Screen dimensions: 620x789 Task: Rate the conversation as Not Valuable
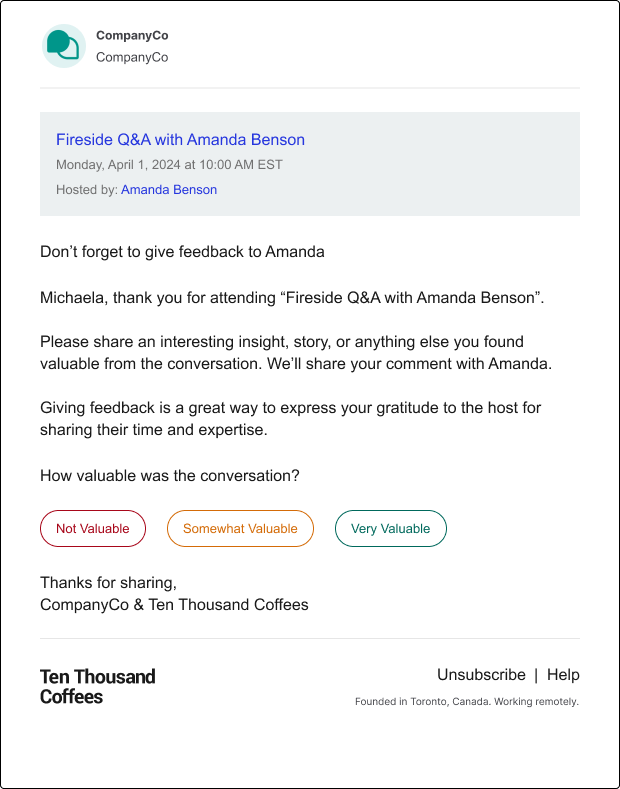93,528
